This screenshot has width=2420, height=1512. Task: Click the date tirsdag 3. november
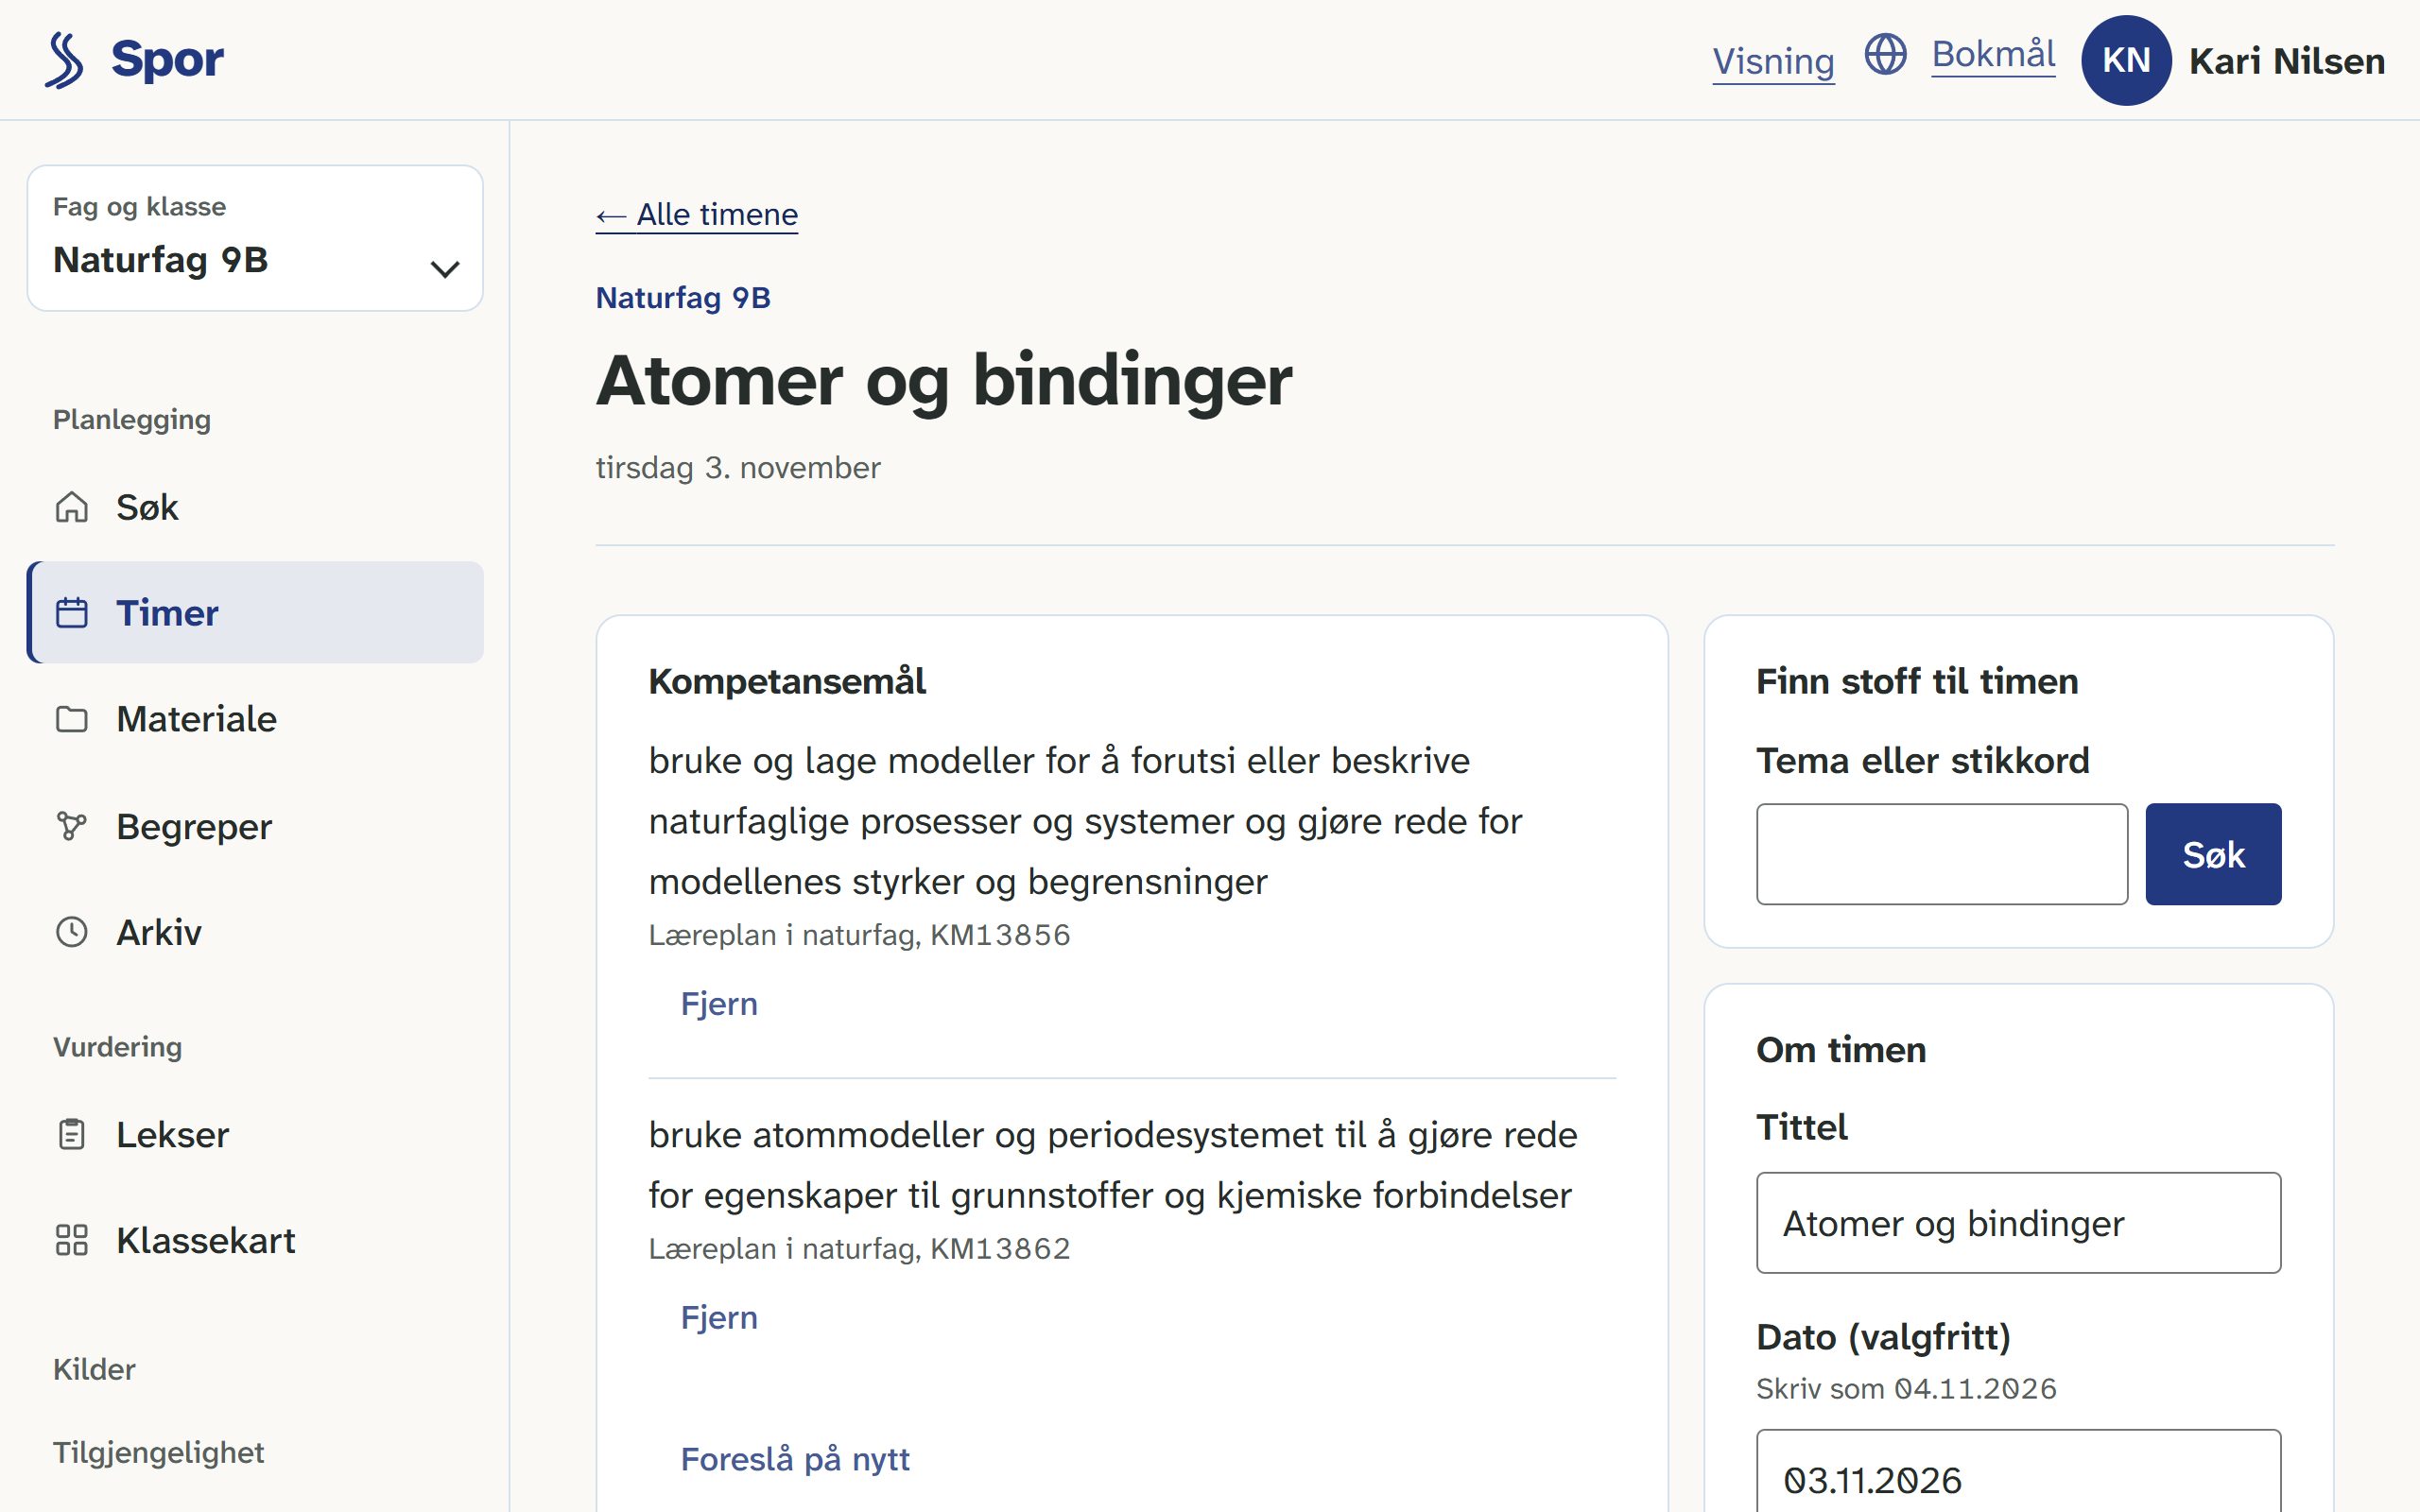click(x=738, y=468)
